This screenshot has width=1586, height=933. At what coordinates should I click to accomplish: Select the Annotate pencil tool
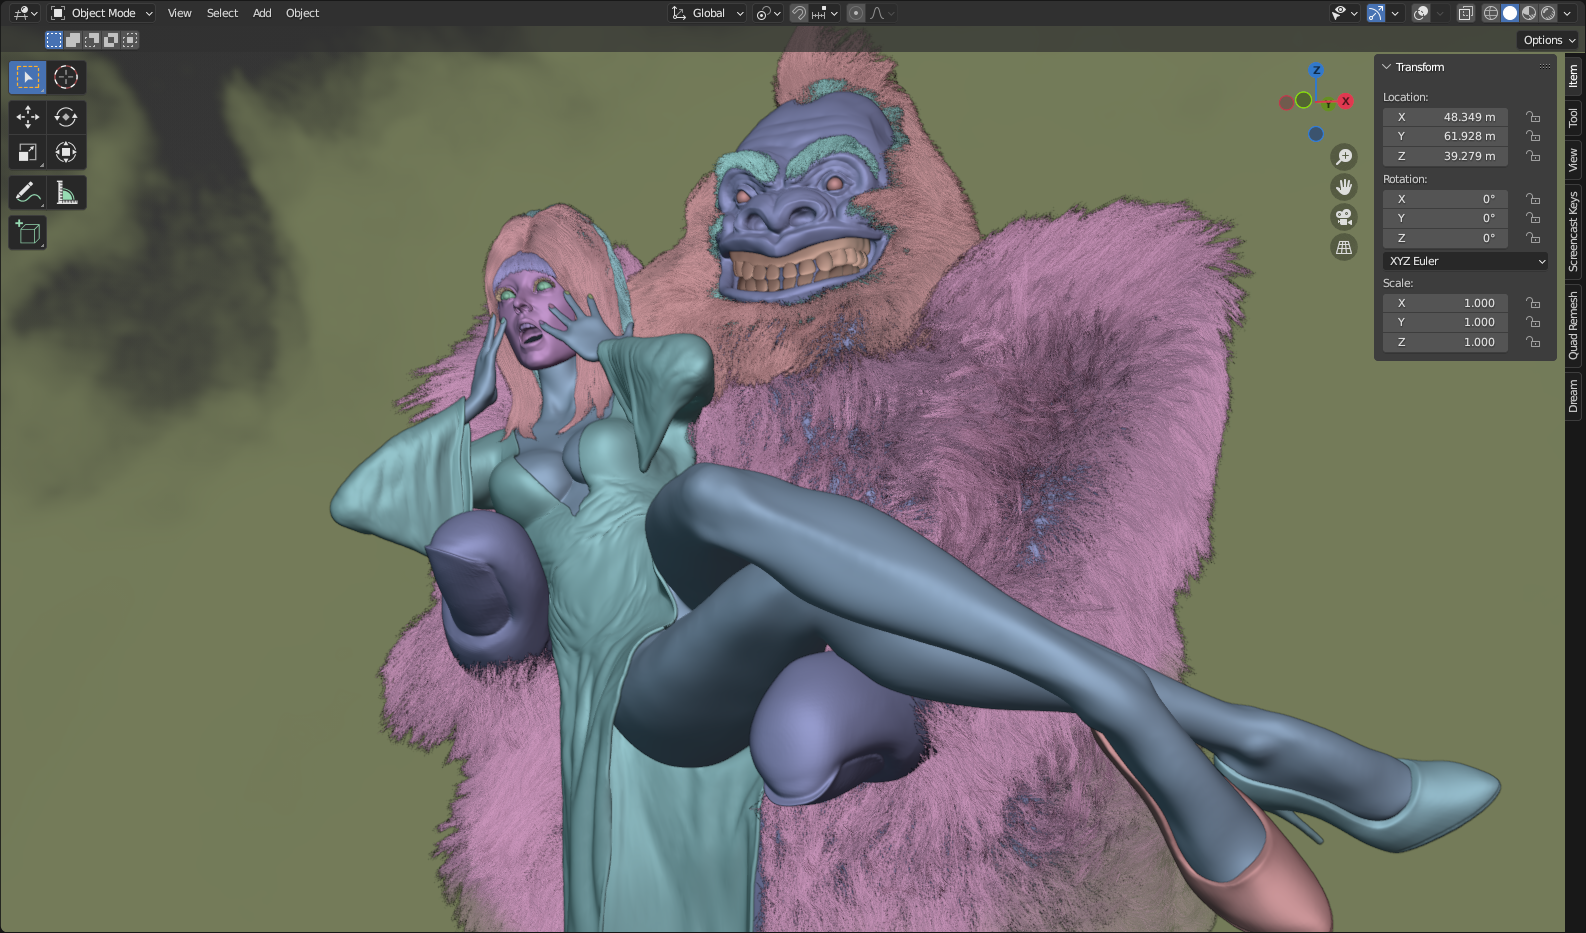tap(28, 192)
